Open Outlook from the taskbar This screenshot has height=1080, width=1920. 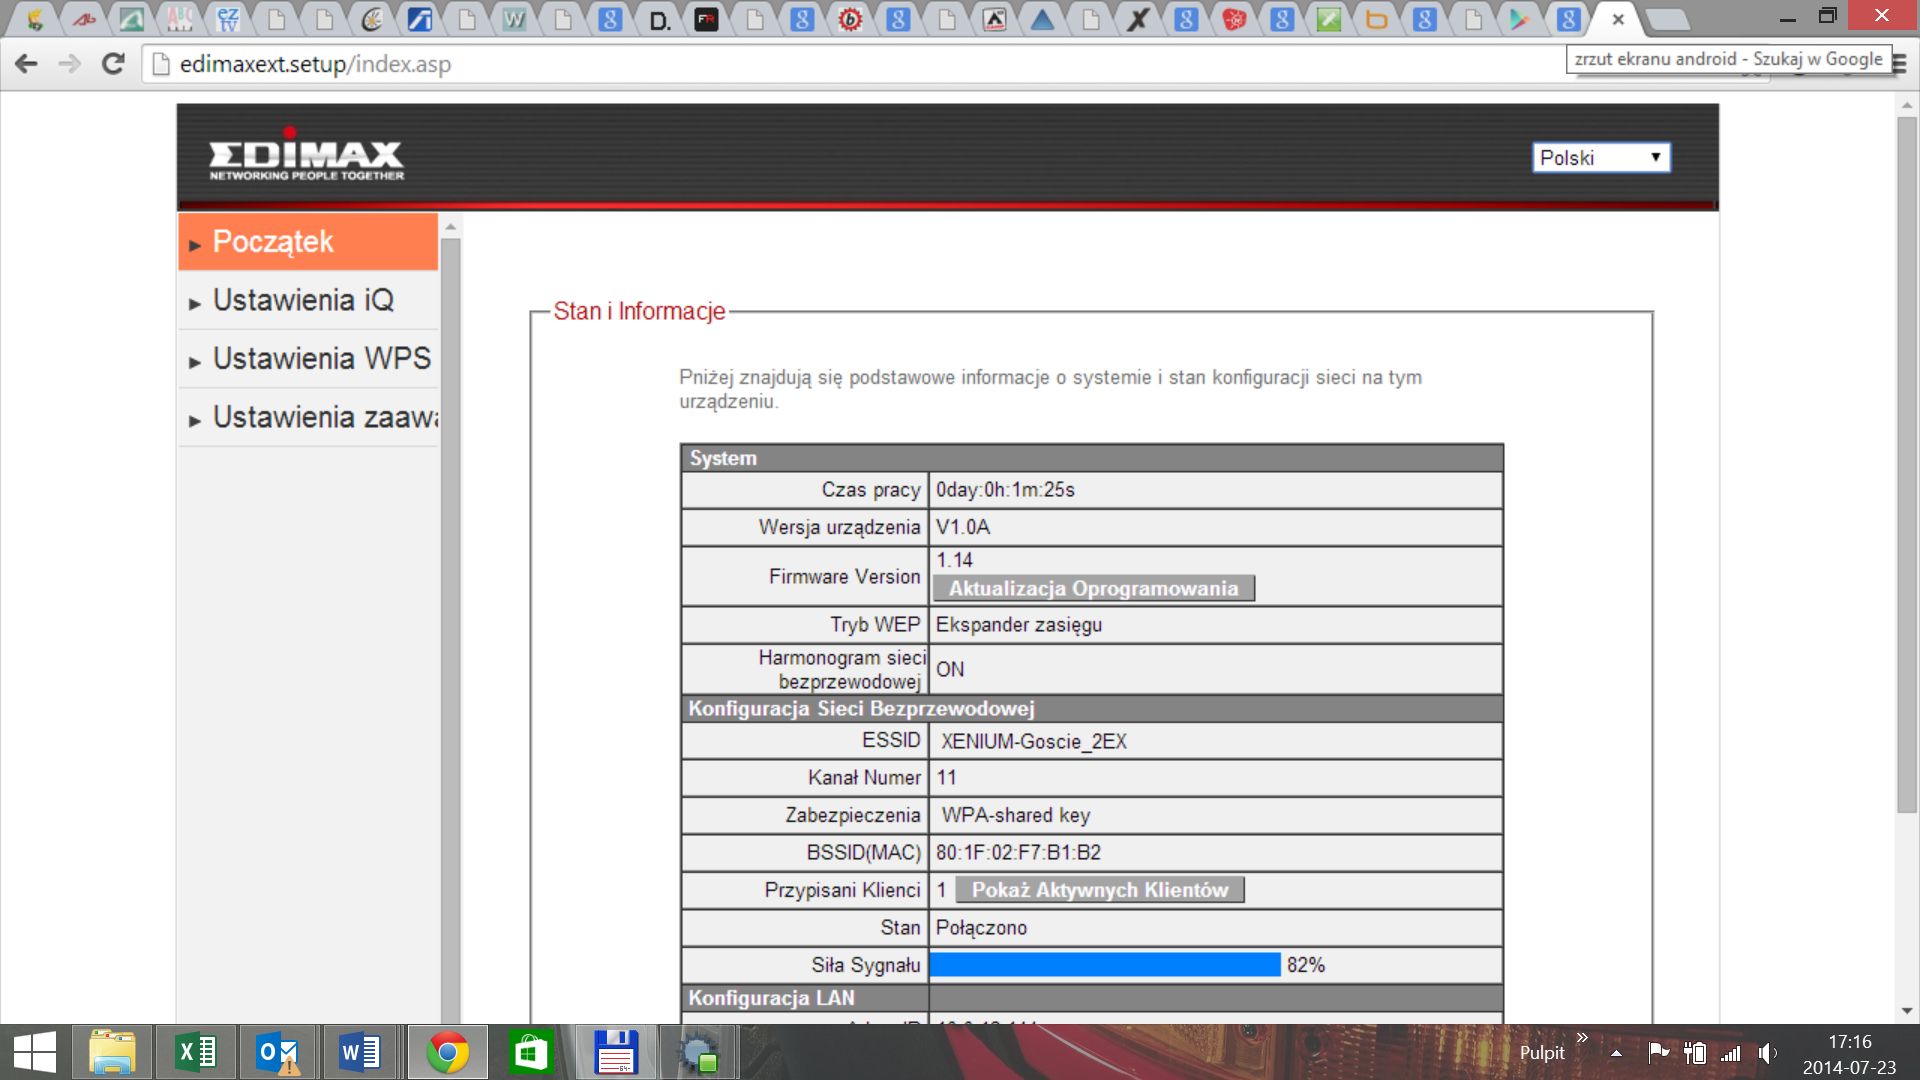pos(278,1053)
